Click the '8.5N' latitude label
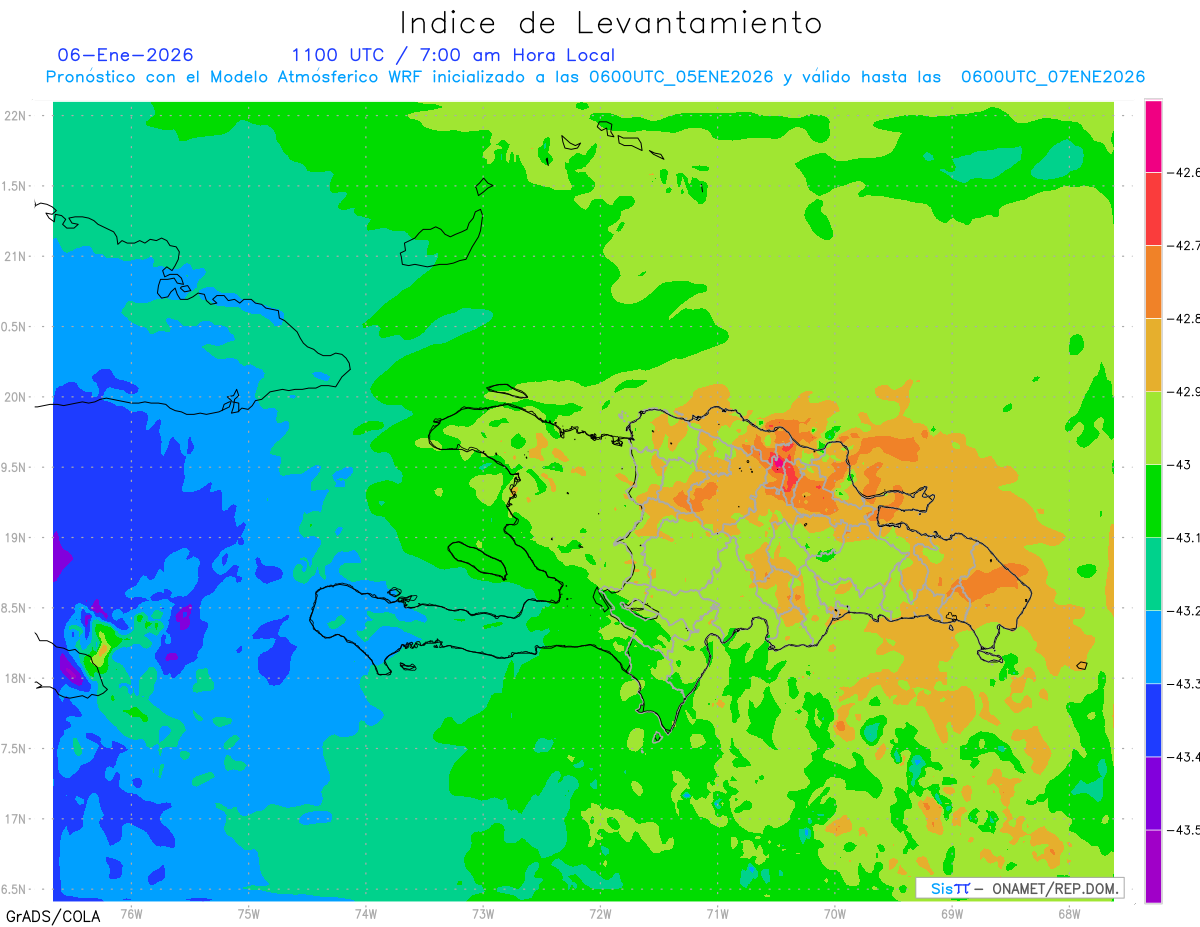 [15, 609]
